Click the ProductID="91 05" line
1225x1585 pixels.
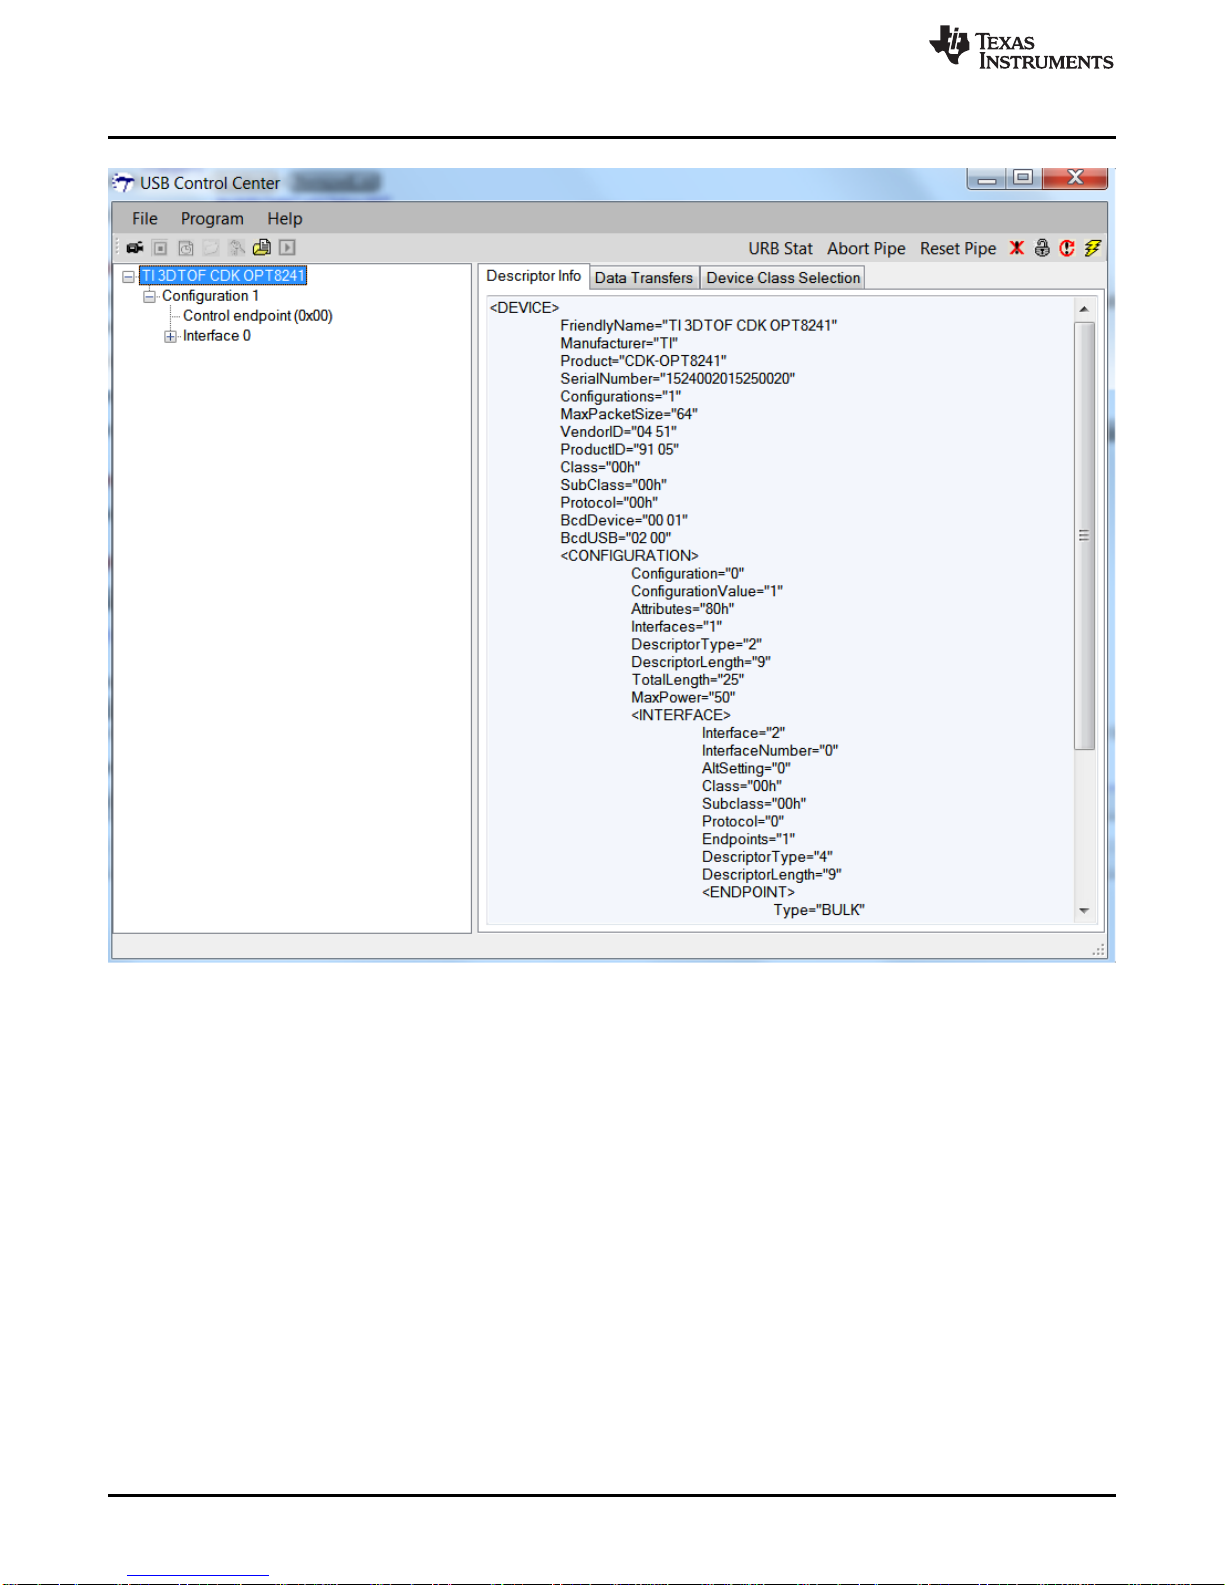[x=619, y=450]
